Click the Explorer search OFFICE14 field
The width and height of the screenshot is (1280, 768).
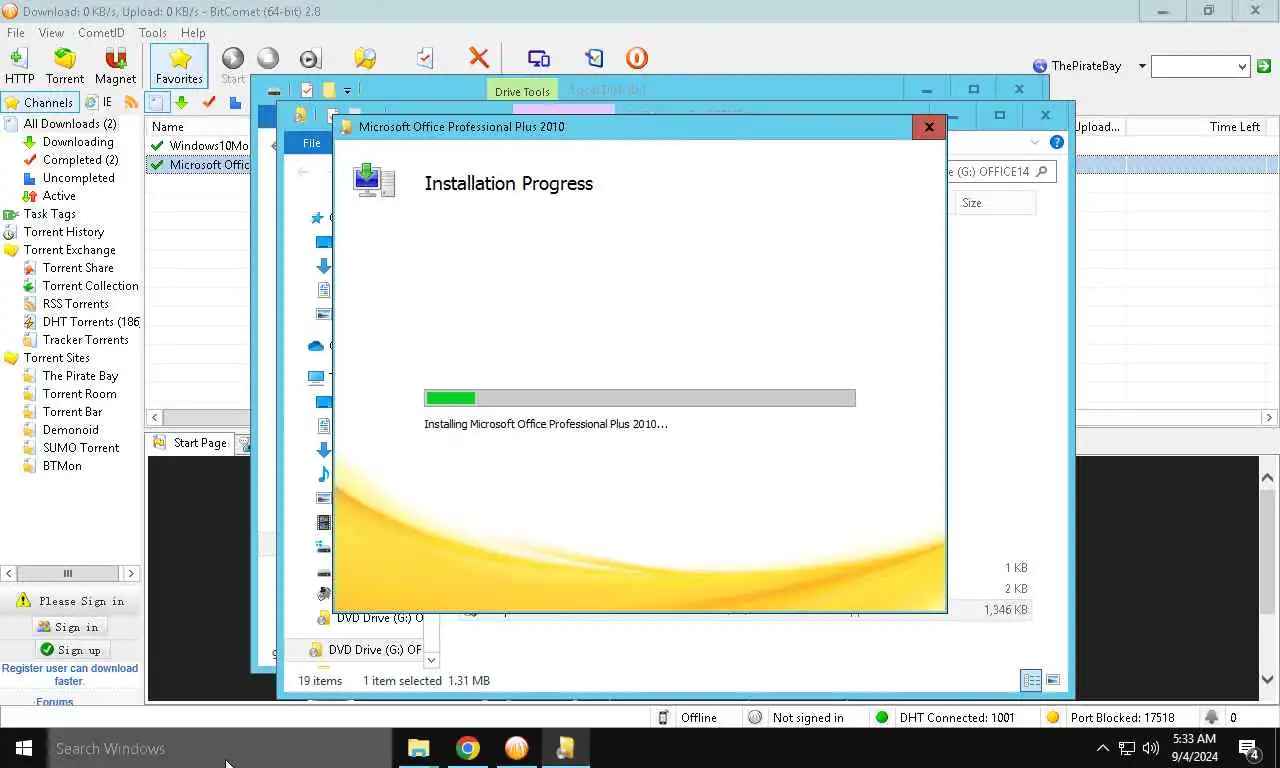[x=1001, y=171]
